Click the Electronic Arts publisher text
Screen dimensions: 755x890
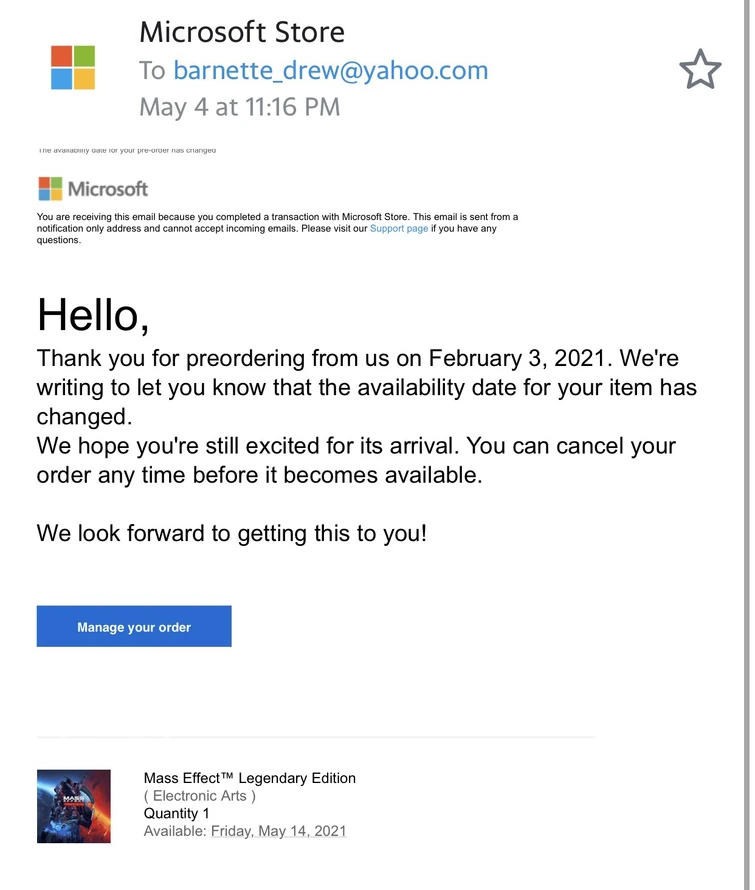point(200,796)
